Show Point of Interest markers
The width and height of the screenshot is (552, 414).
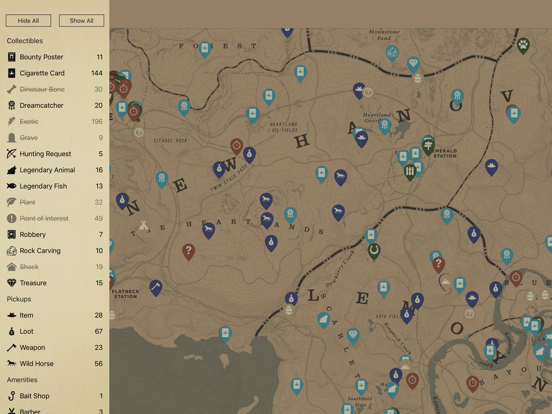55,218
